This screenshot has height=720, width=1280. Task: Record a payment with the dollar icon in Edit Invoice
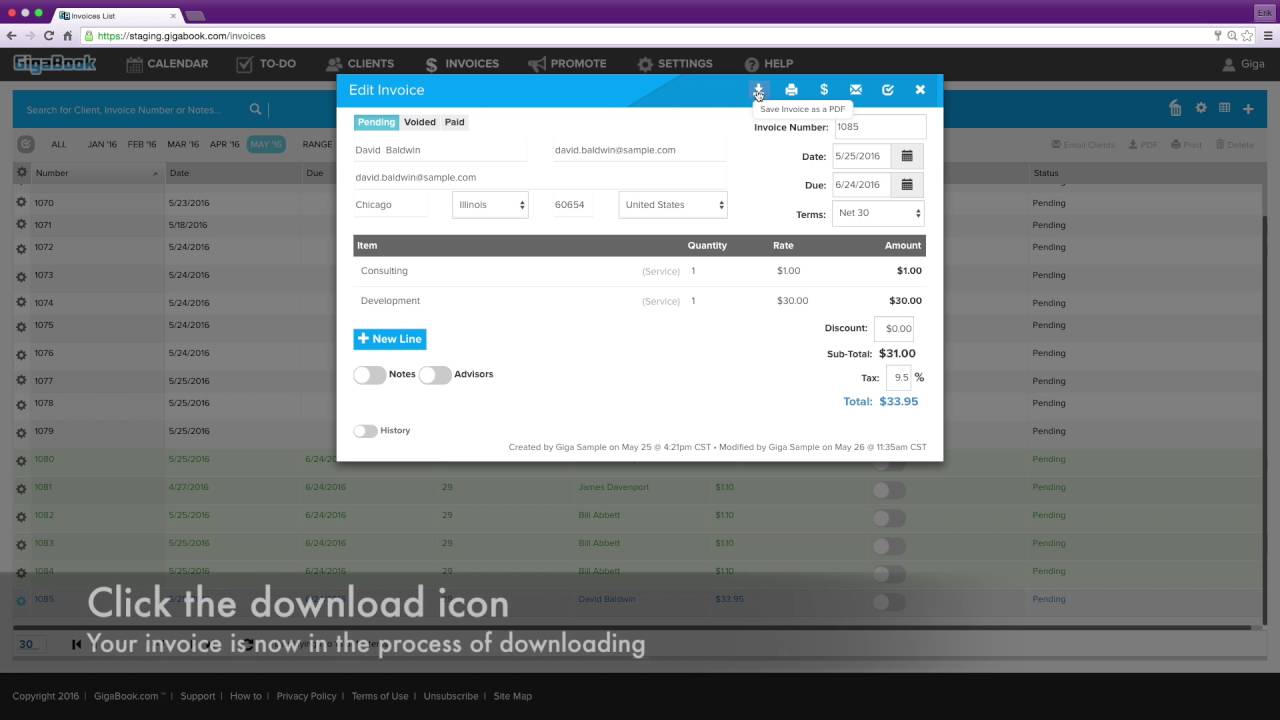[x=823, y=90]
